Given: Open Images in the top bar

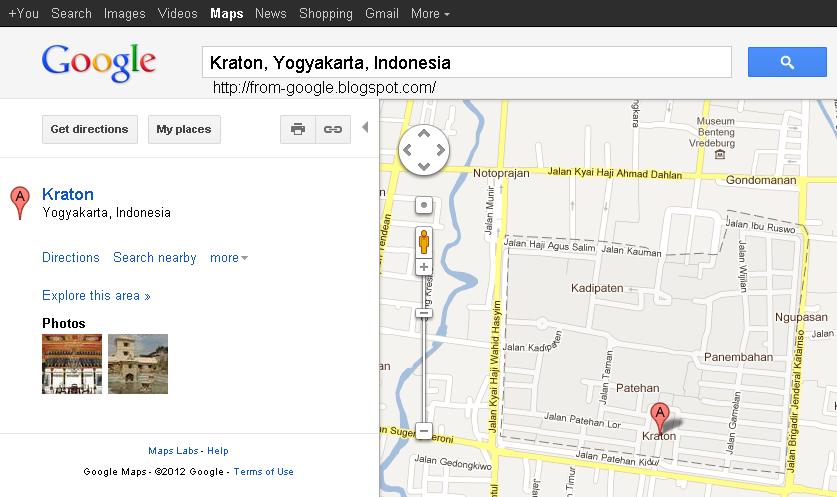Looking at the screenshot, I should coord(124,13).
